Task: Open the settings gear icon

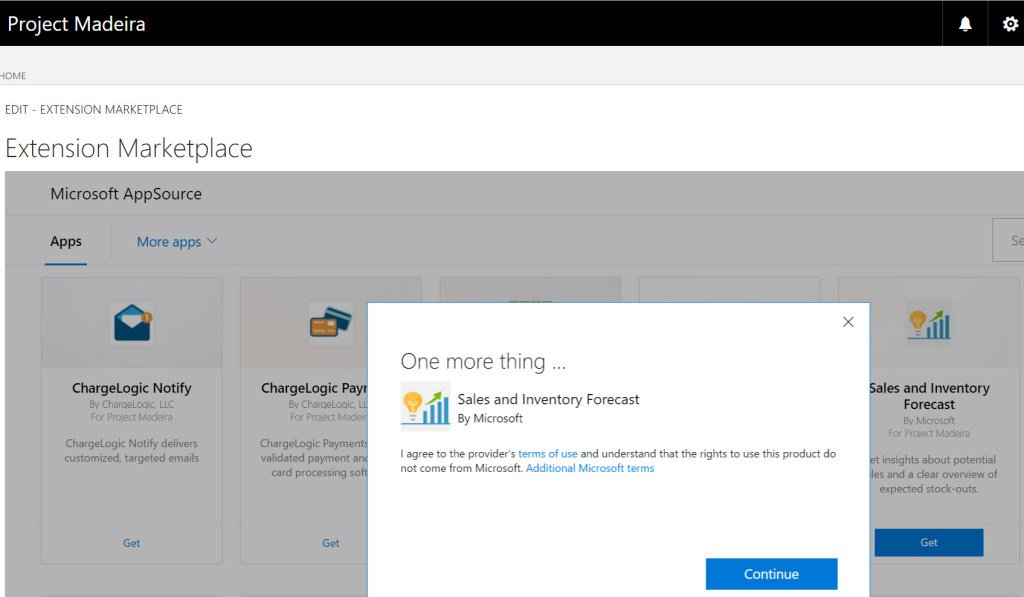Action: (1010, 24)
